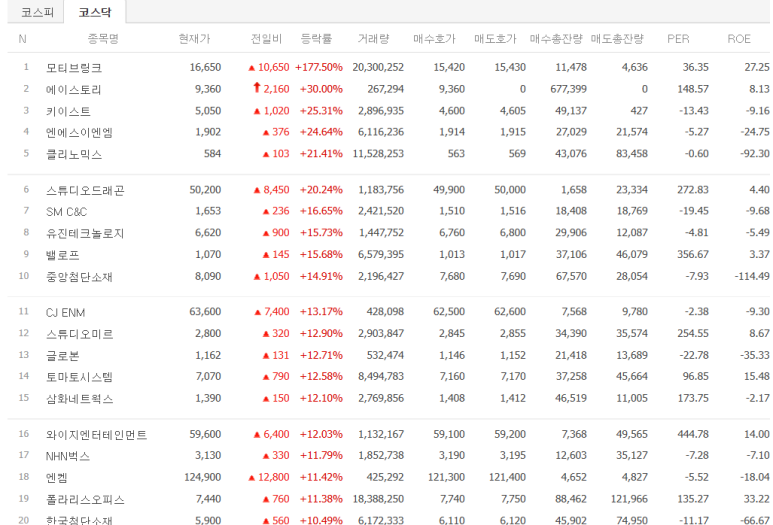Click the 677,399 bid balance cell
Image resolution: width=773 pixels, height=525 pixels.
(x=568, y=89)
